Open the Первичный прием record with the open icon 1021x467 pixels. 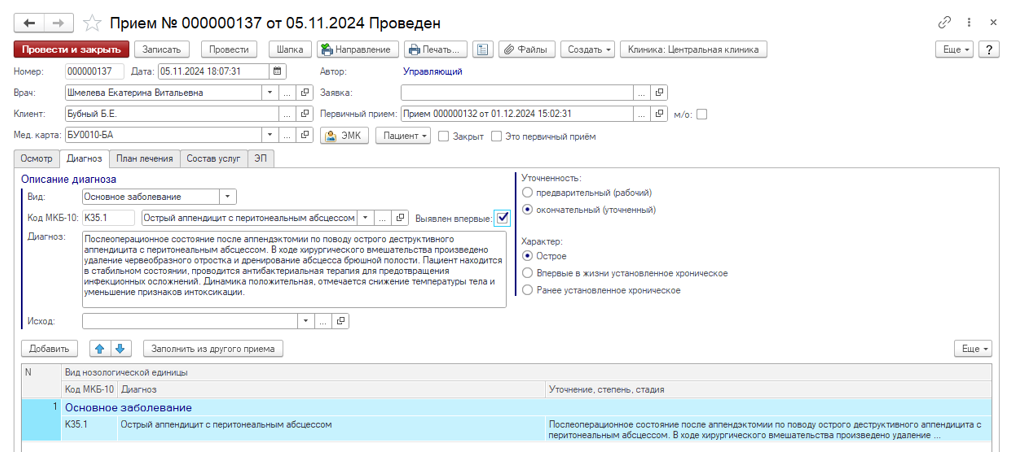click(659, 114)
